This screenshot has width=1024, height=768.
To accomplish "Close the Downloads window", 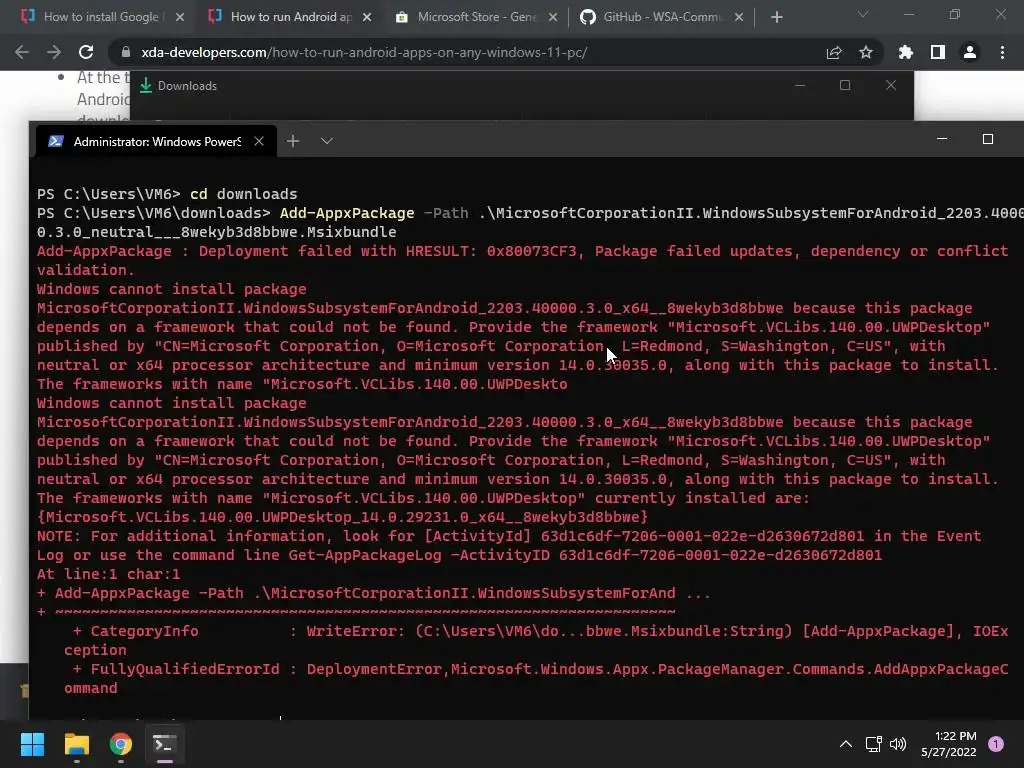I will (x=891, y=86).
